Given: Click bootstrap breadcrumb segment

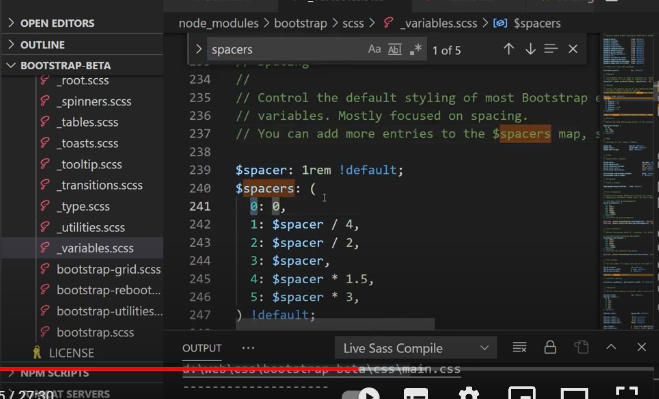Looking at the screenshot, I should (301, 23).
